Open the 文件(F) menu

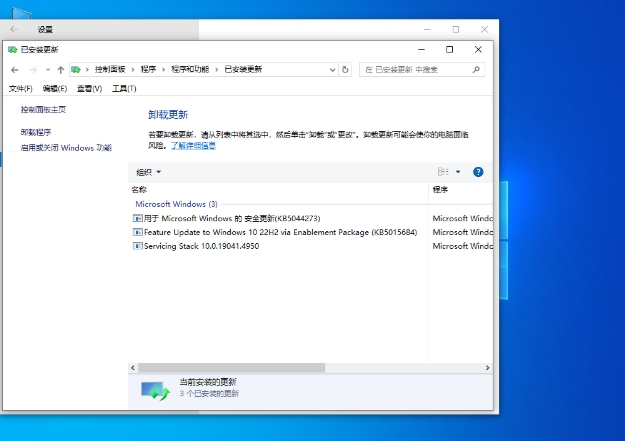(20, 89)
